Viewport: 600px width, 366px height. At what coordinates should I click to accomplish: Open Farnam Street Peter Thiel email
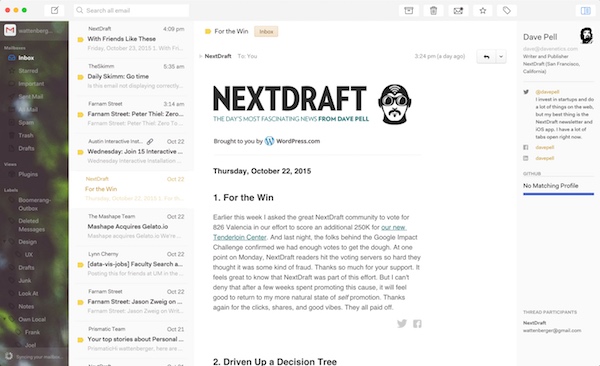pyautogui.click(x=131, y=114)
